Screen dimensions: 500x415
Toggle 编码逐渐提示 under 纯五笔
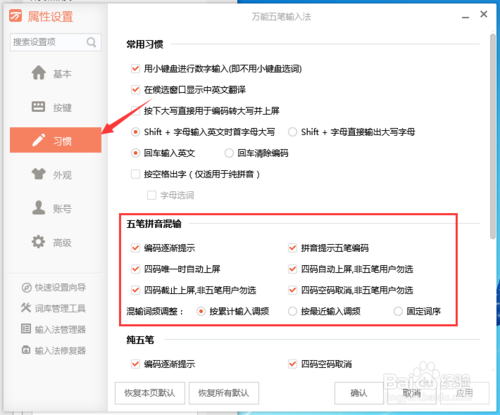point(135,364)
